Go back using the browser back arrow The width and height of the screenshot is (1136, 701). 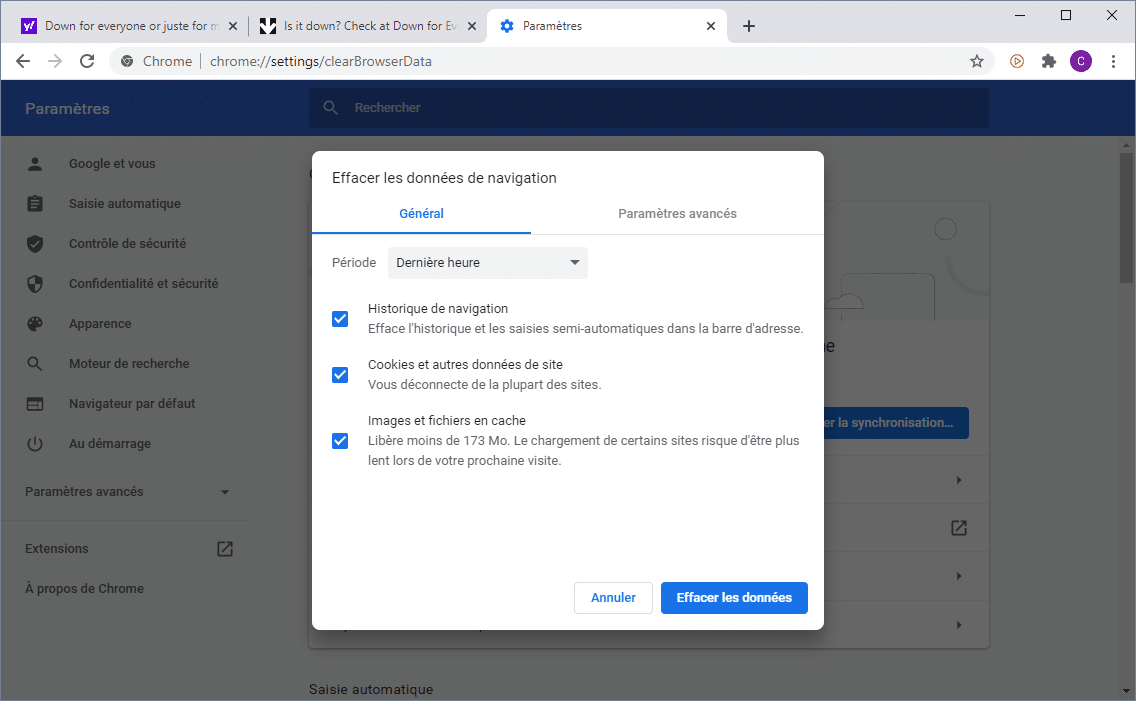[x=23, y=62]
